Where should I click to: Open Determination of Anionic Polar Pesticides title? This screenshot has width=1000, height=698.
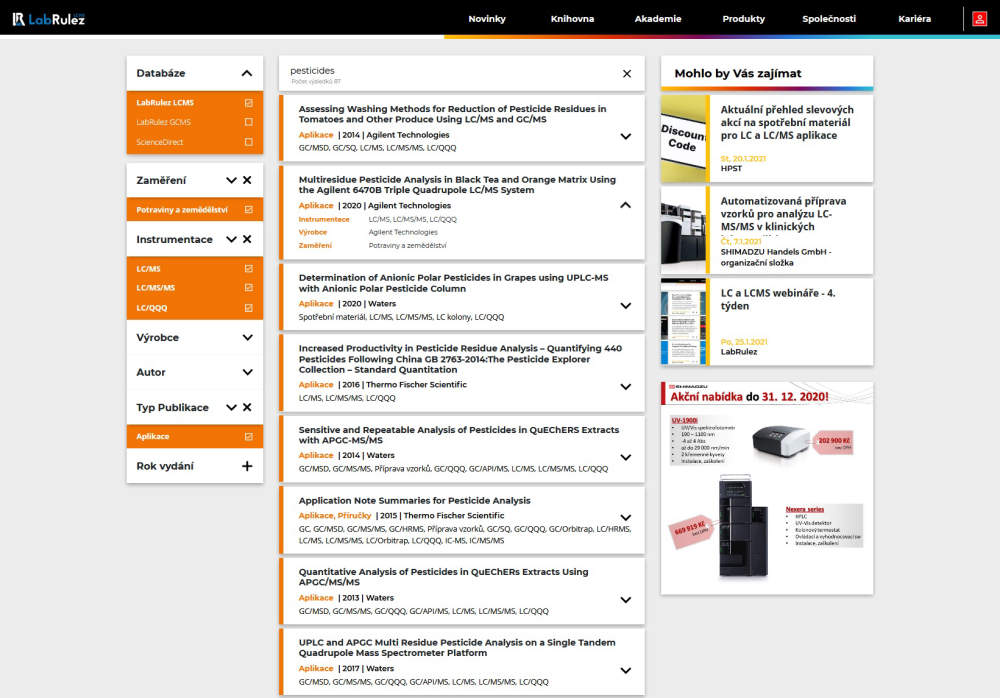tap(453, 283)
